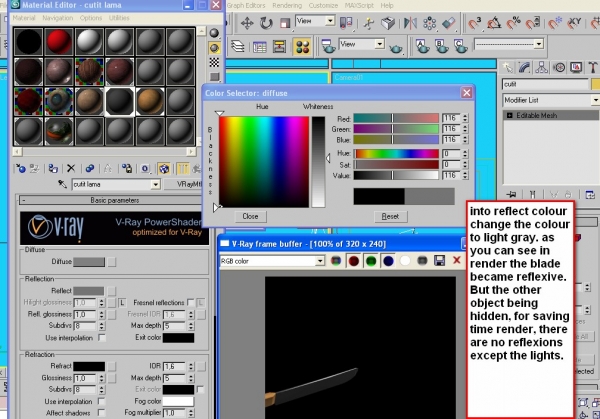
Task: Click the Quick Render teapot icon
Action: coord(396,48)
